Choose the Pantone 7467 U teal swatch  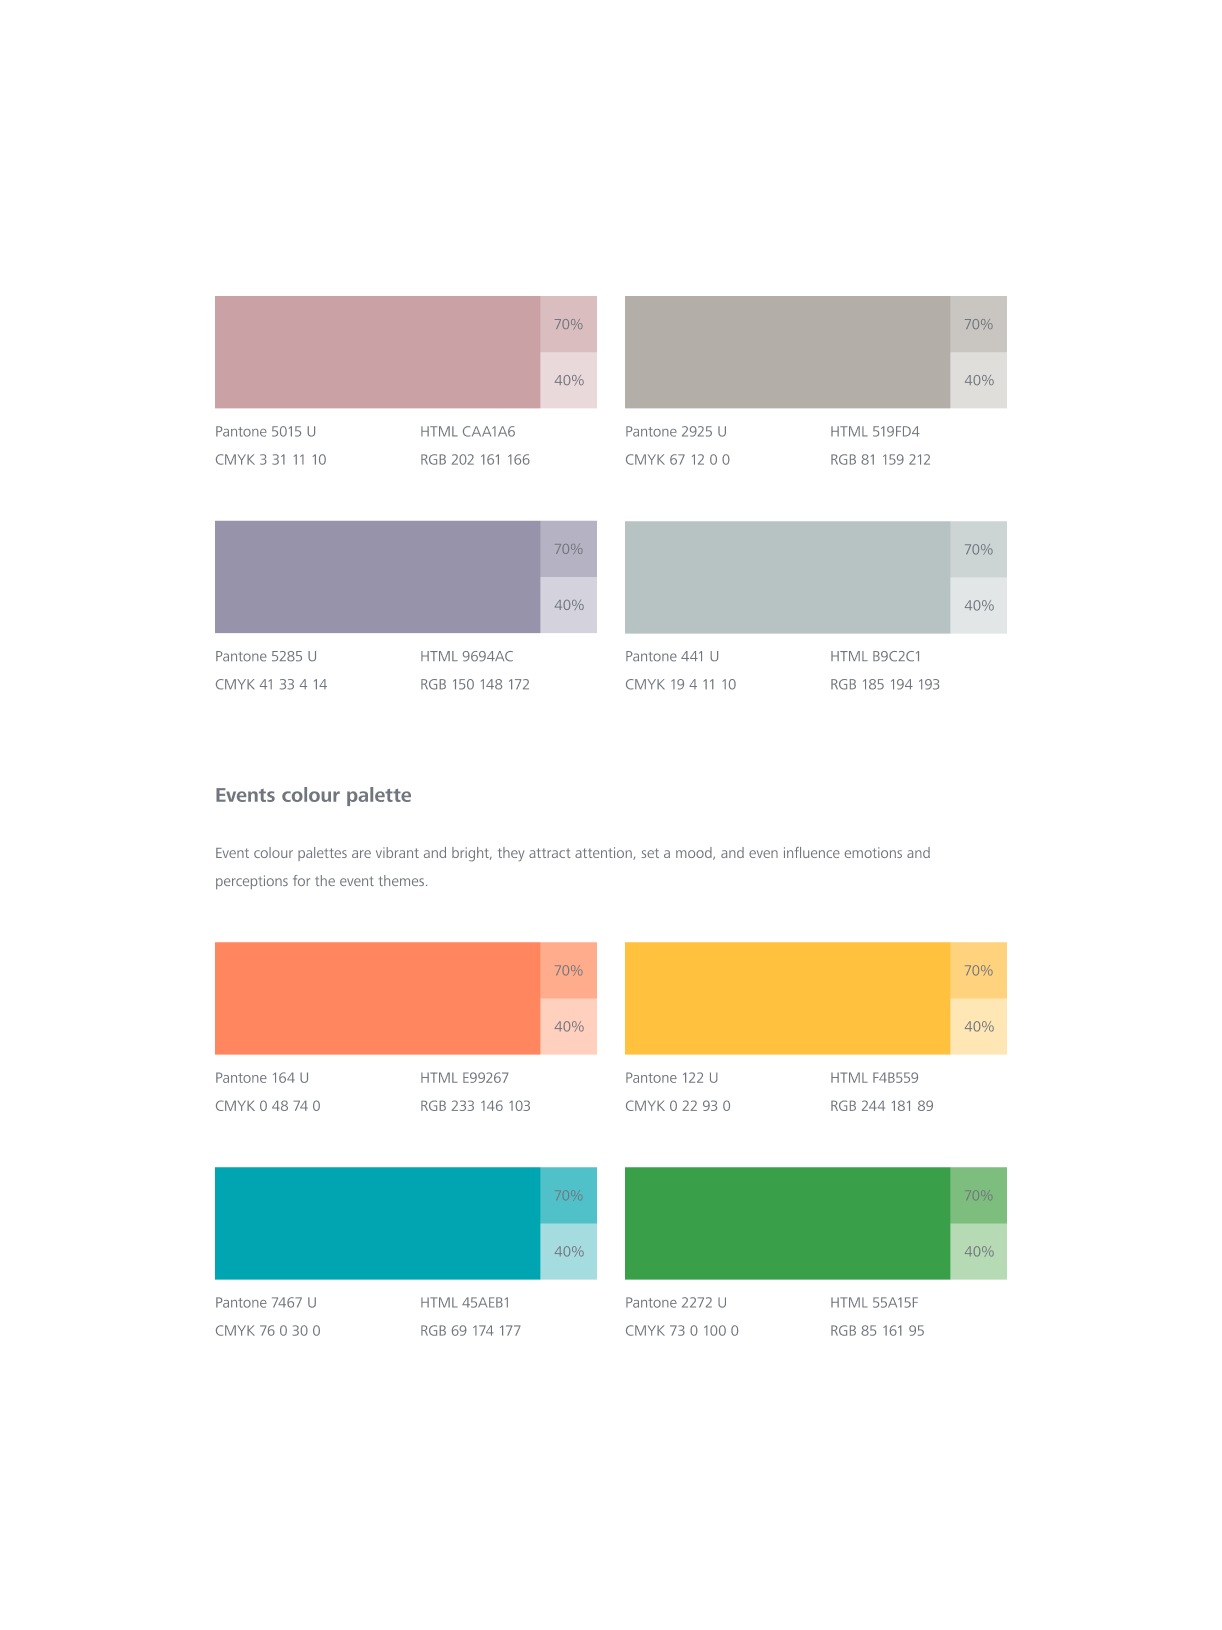[378, 1223]
